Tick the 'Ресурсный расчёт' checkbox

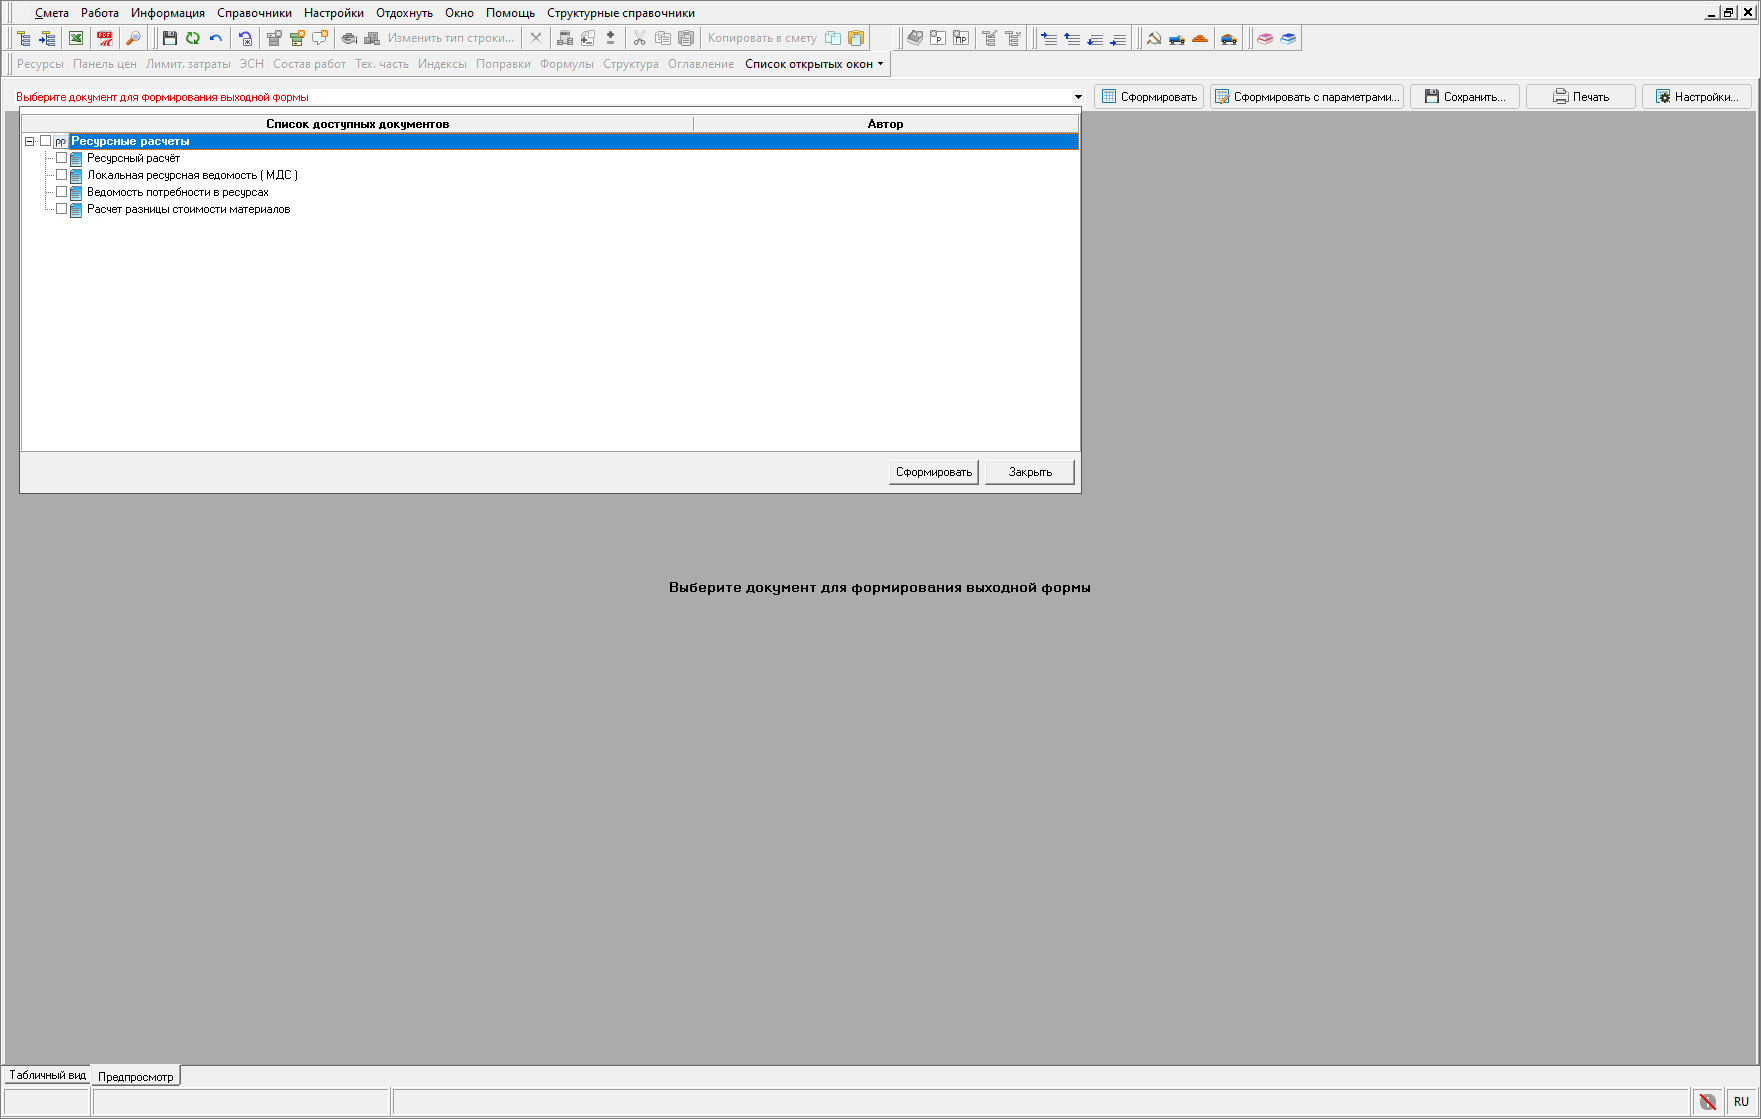click(x=62, y=158)
